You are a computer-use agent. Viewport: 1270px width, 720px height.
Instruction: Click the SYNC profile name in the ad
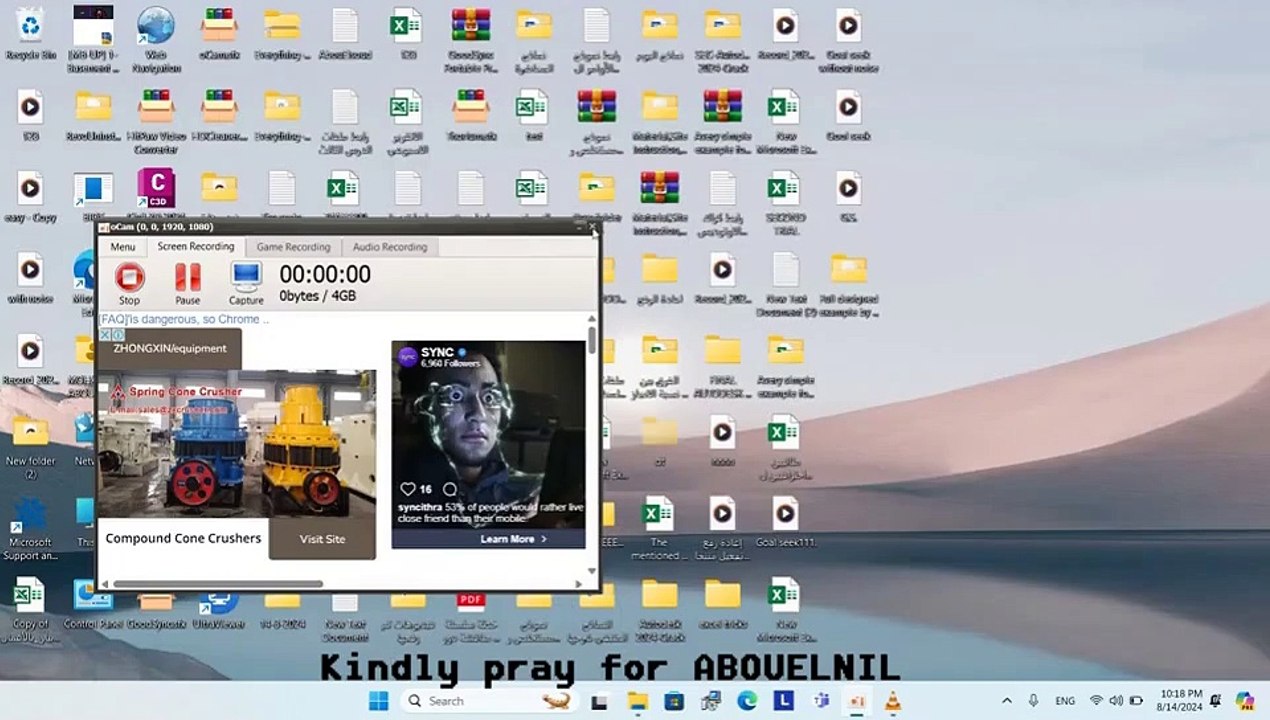(437, 352)
